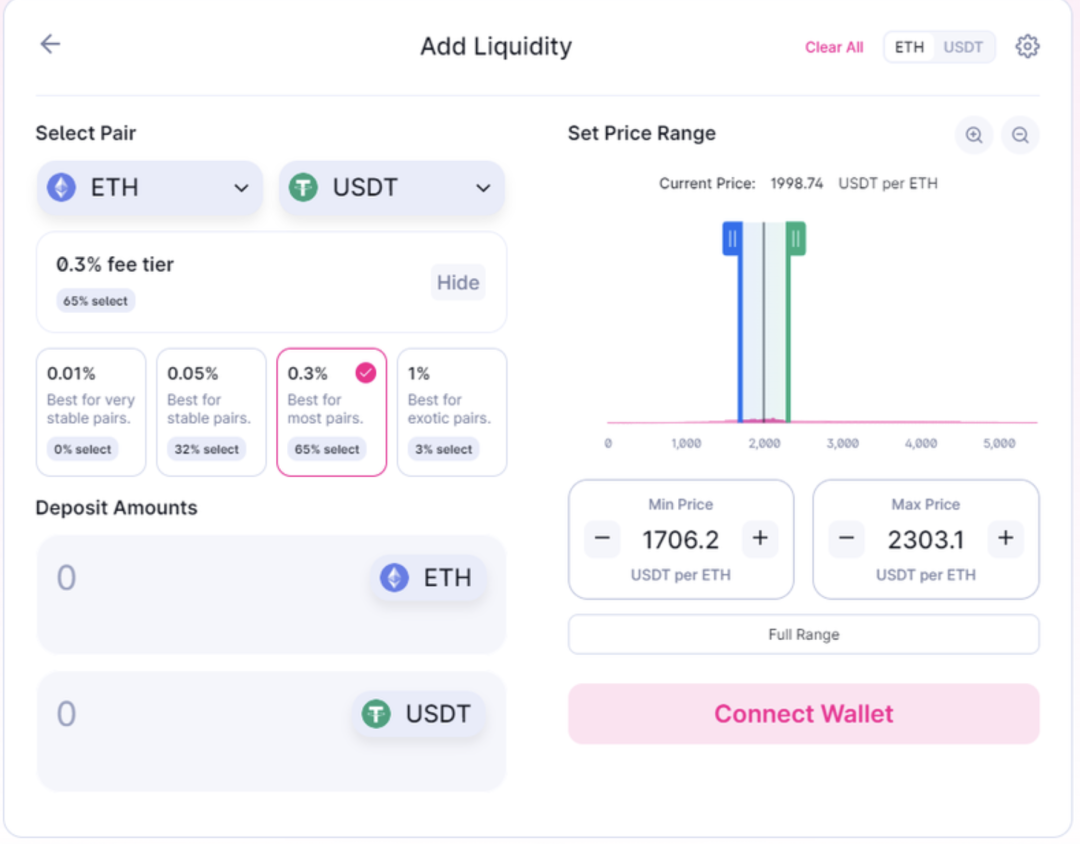Open the transaction settings gear
The width and height of the screenshot is (1080, 844).
(1027, 46)
